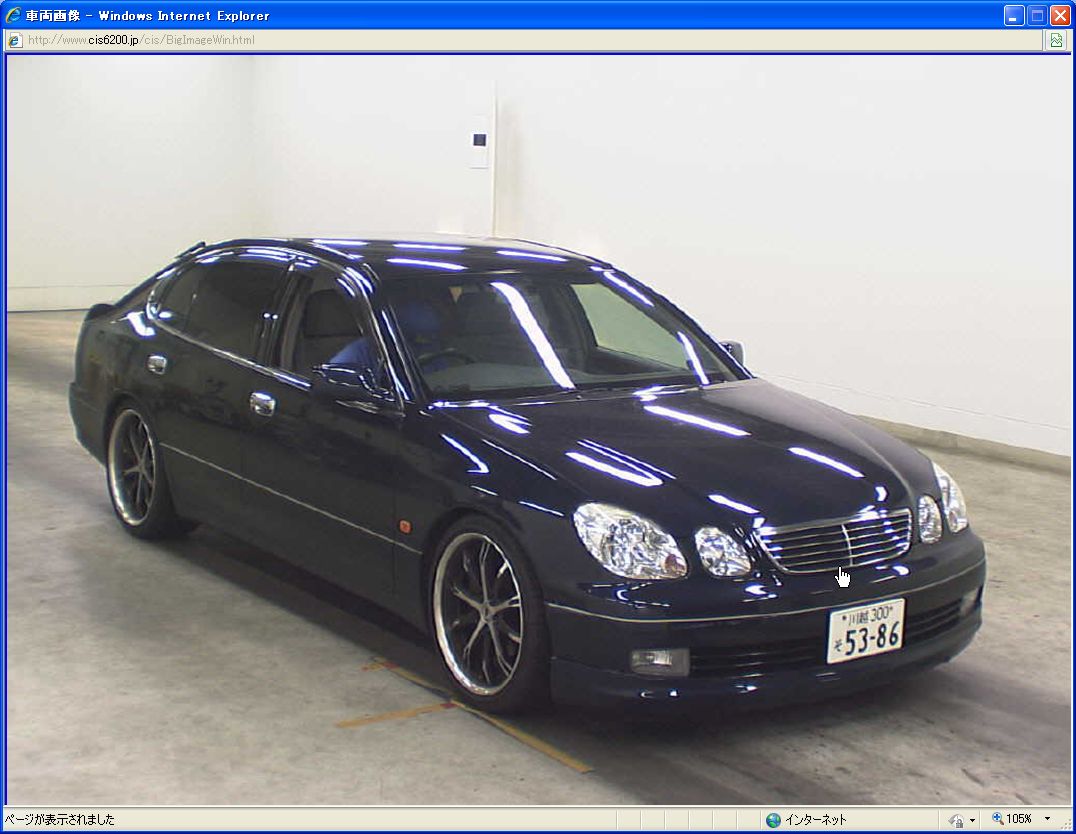Image resolution: width=1076 pixels, height=834 pixels.
Task: Click the status bar message text
Action: [60, 820]
